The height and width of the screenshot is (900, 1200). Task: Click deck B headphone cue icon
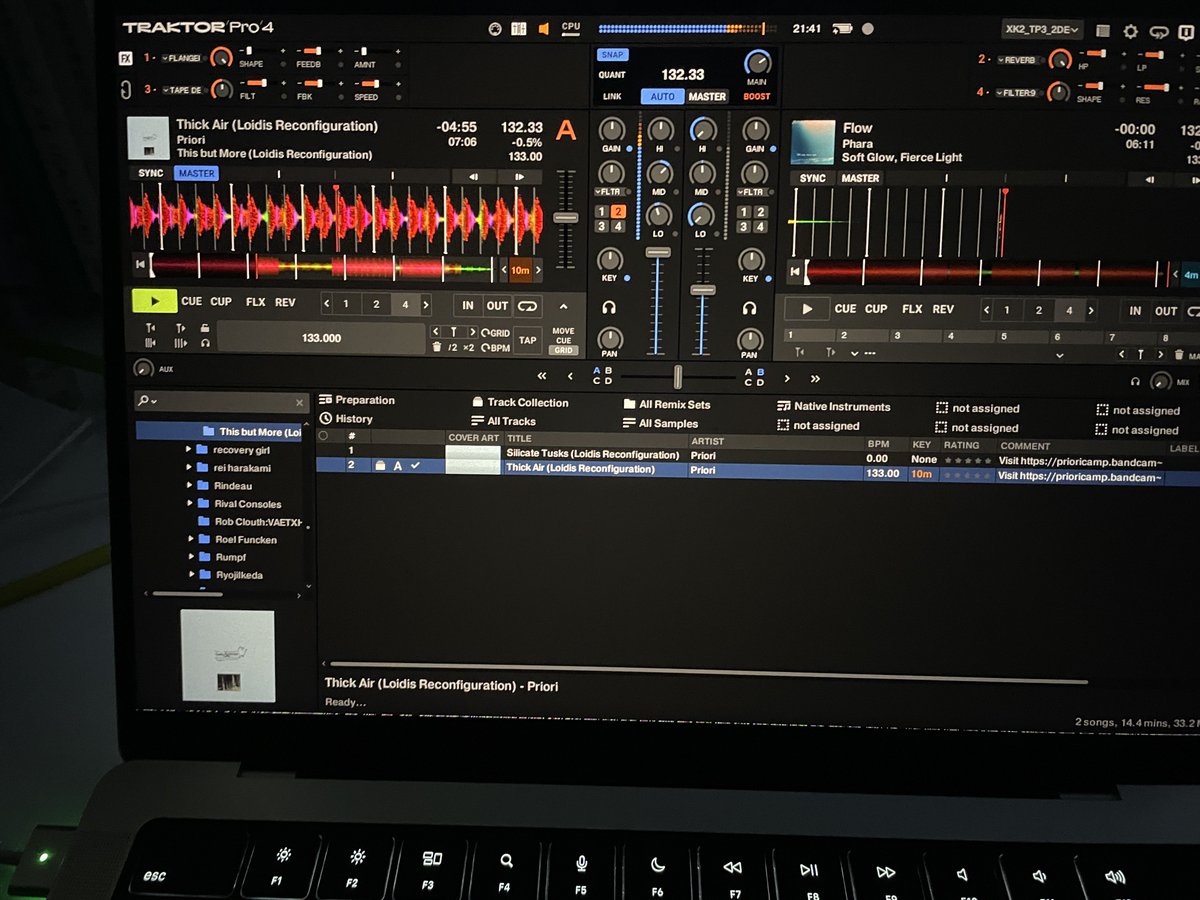pyautogui.click(x=748, y=309)
